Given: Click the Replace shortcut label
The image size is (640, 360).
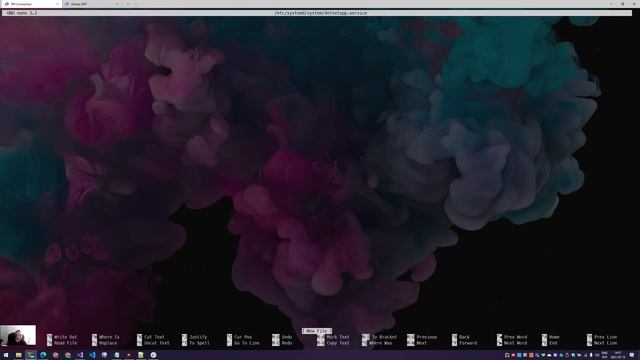Looking at the screenshot, I should pos(108,343).
